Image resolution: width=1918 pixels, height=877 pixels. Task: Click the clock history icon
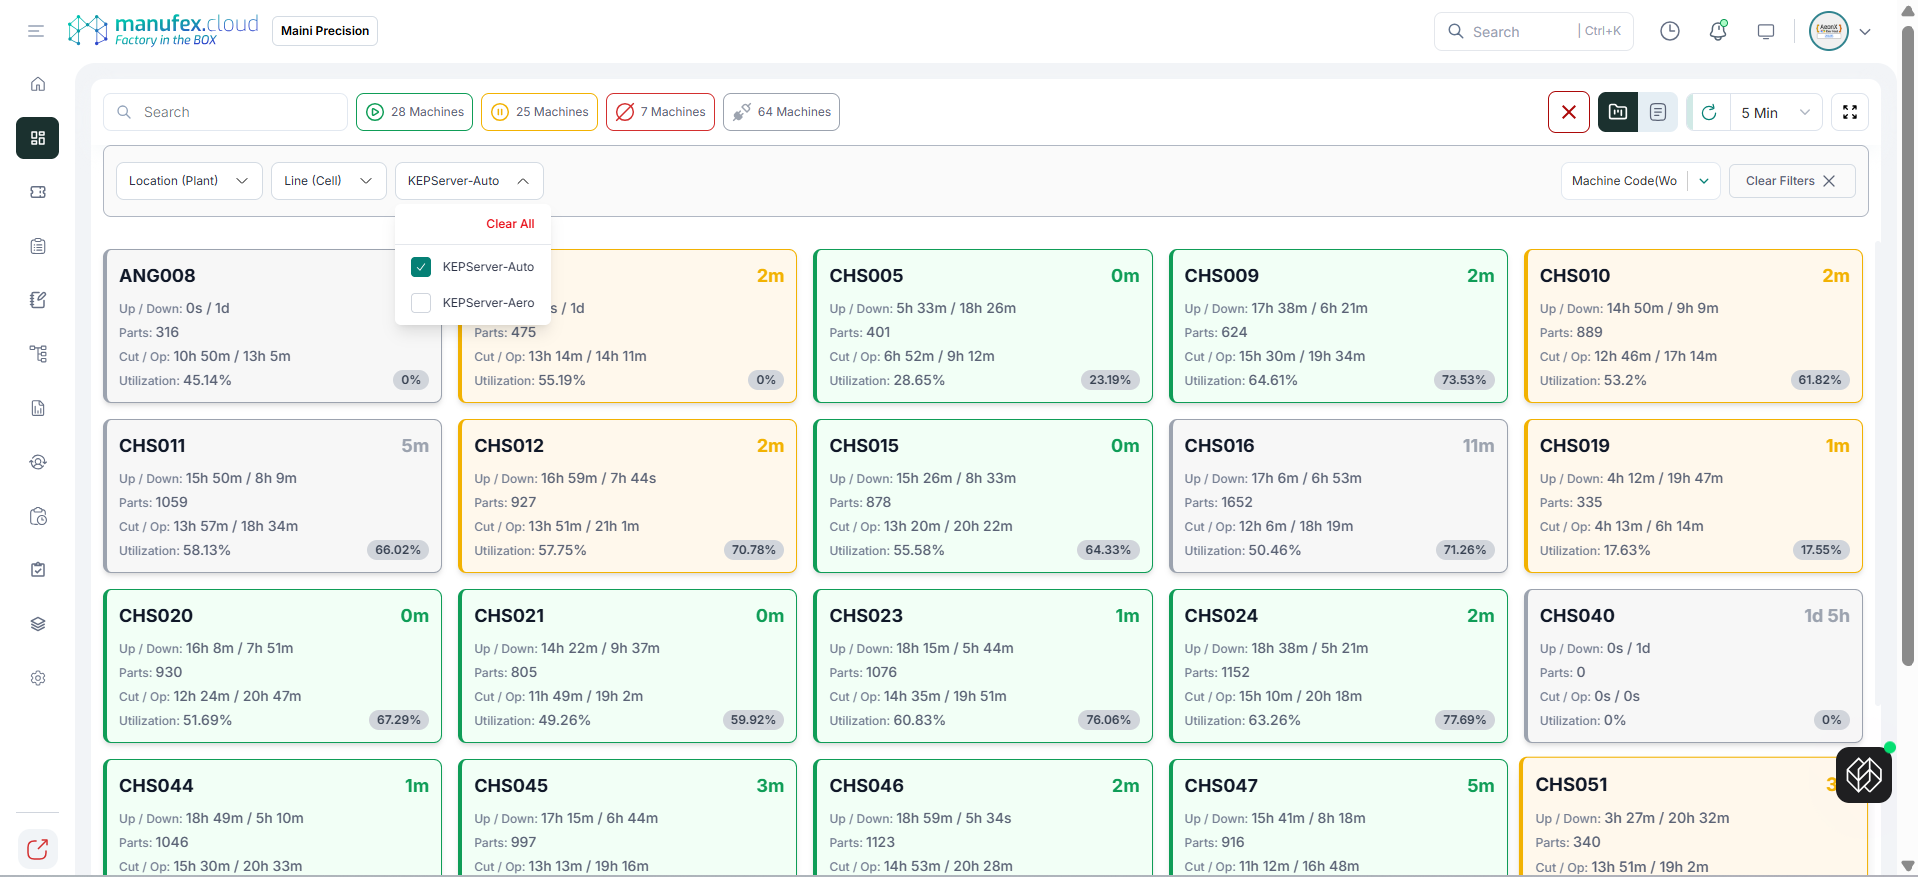[x=1669, y=31]
